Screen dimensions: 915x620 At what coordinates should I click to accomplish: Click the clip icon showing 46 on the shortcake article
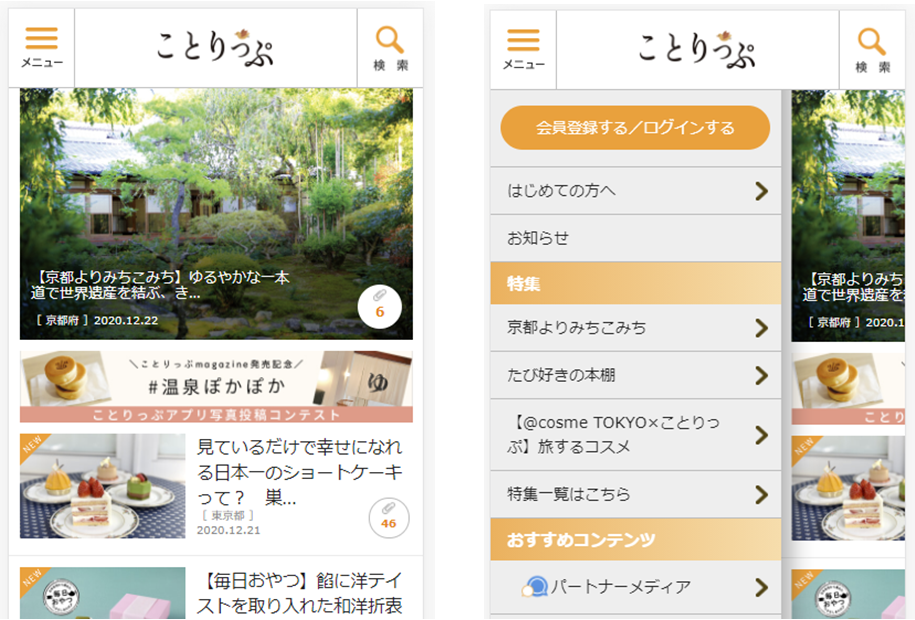click(389, 518)
